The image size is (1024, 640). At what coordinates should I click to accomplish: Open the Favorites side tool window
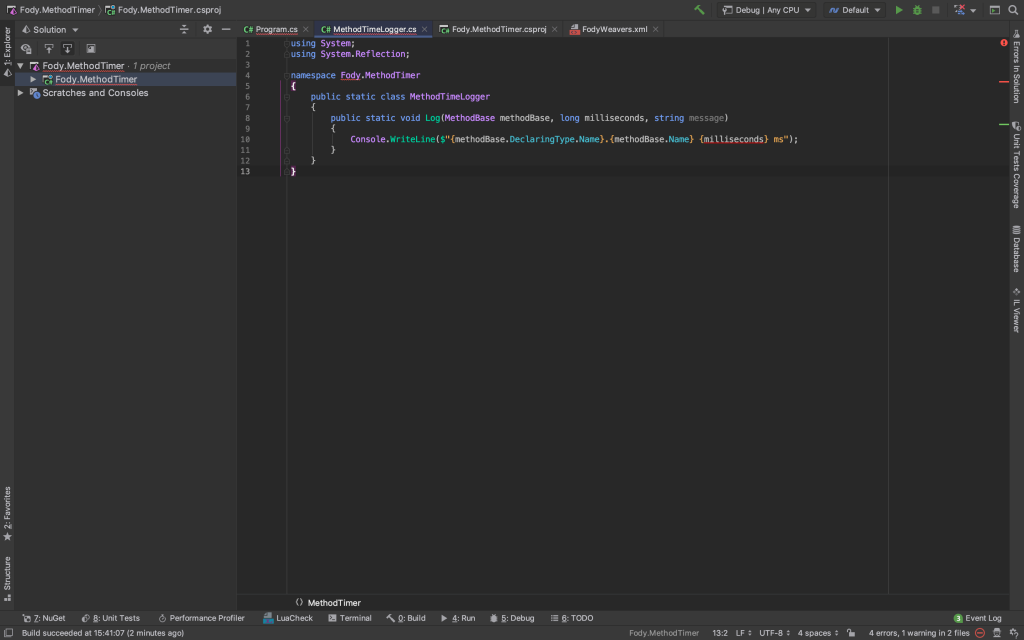7,513
